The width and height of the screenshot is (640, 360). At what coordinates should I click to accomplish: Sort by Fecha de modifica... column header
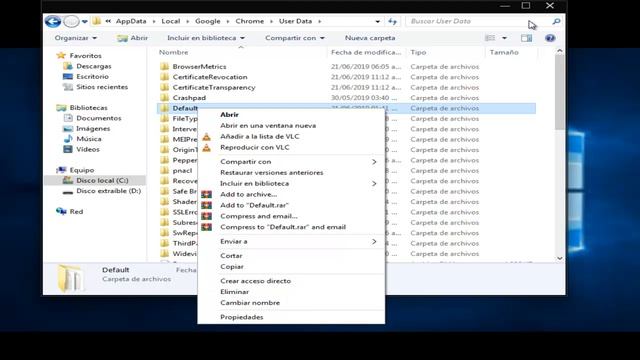(x=366, y=52)
